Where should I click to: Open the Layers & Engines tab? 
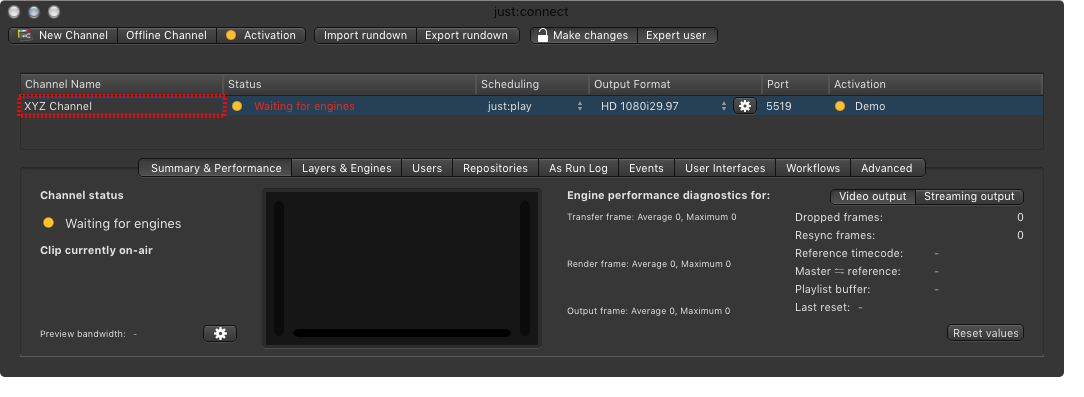click(x=346, y=168)
